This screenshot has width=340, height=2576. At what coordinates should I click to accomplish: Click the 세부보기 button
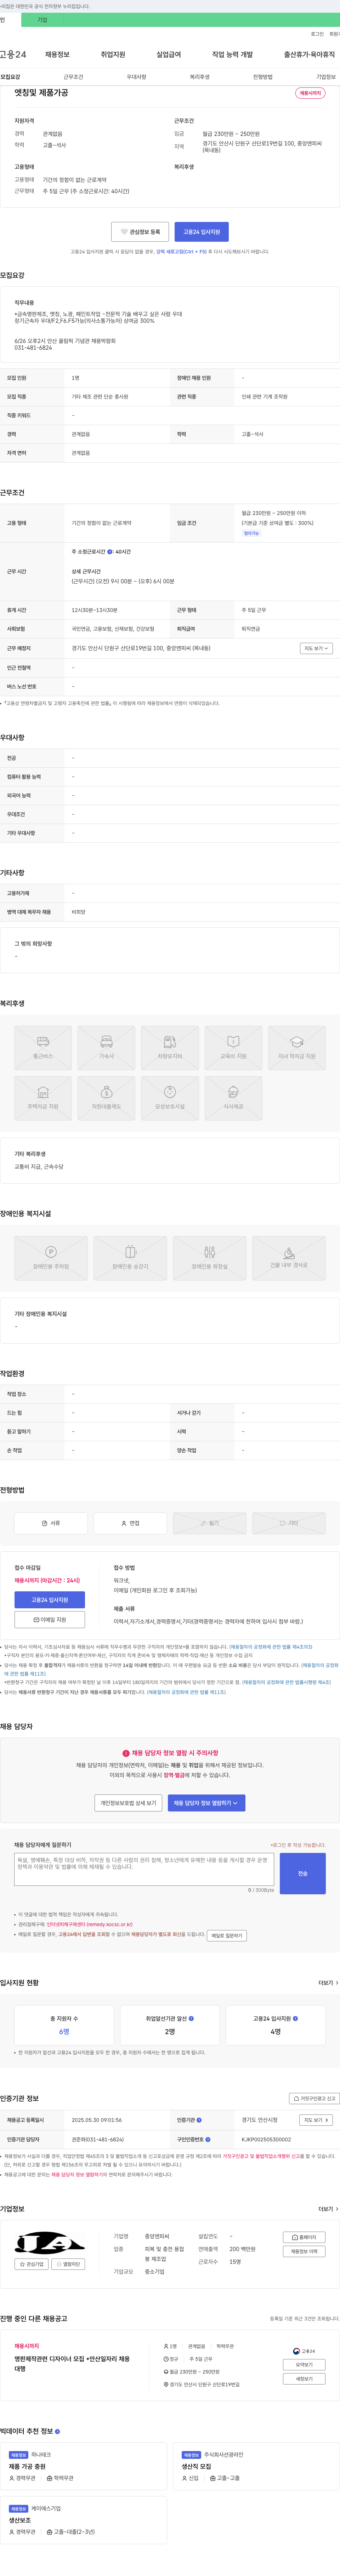point(304,2379)
